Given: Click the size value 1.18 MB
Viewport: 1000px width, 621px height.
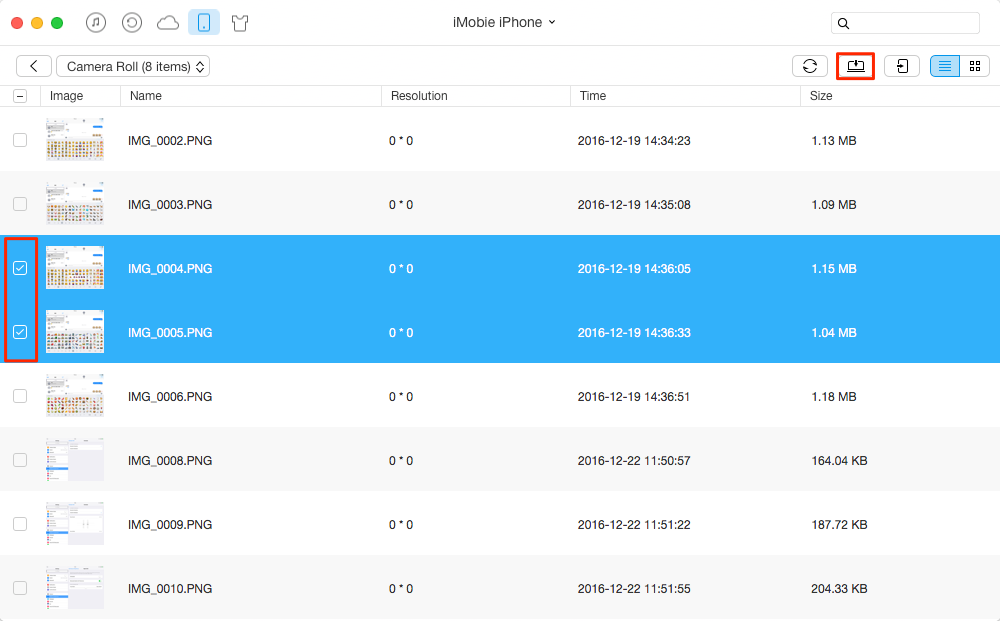Looking at the screenshot, I should click(834, 397).
